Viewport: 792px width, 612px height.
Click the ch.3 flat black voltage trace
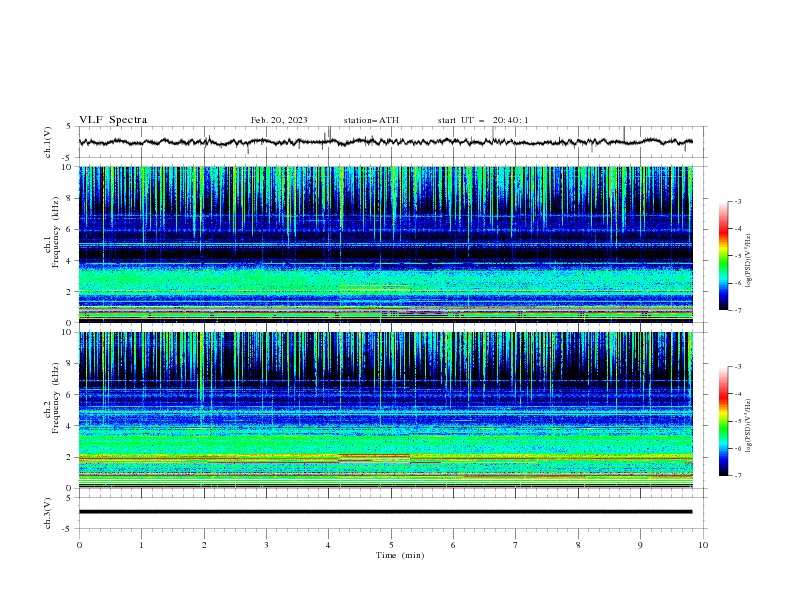coord(385,512)
